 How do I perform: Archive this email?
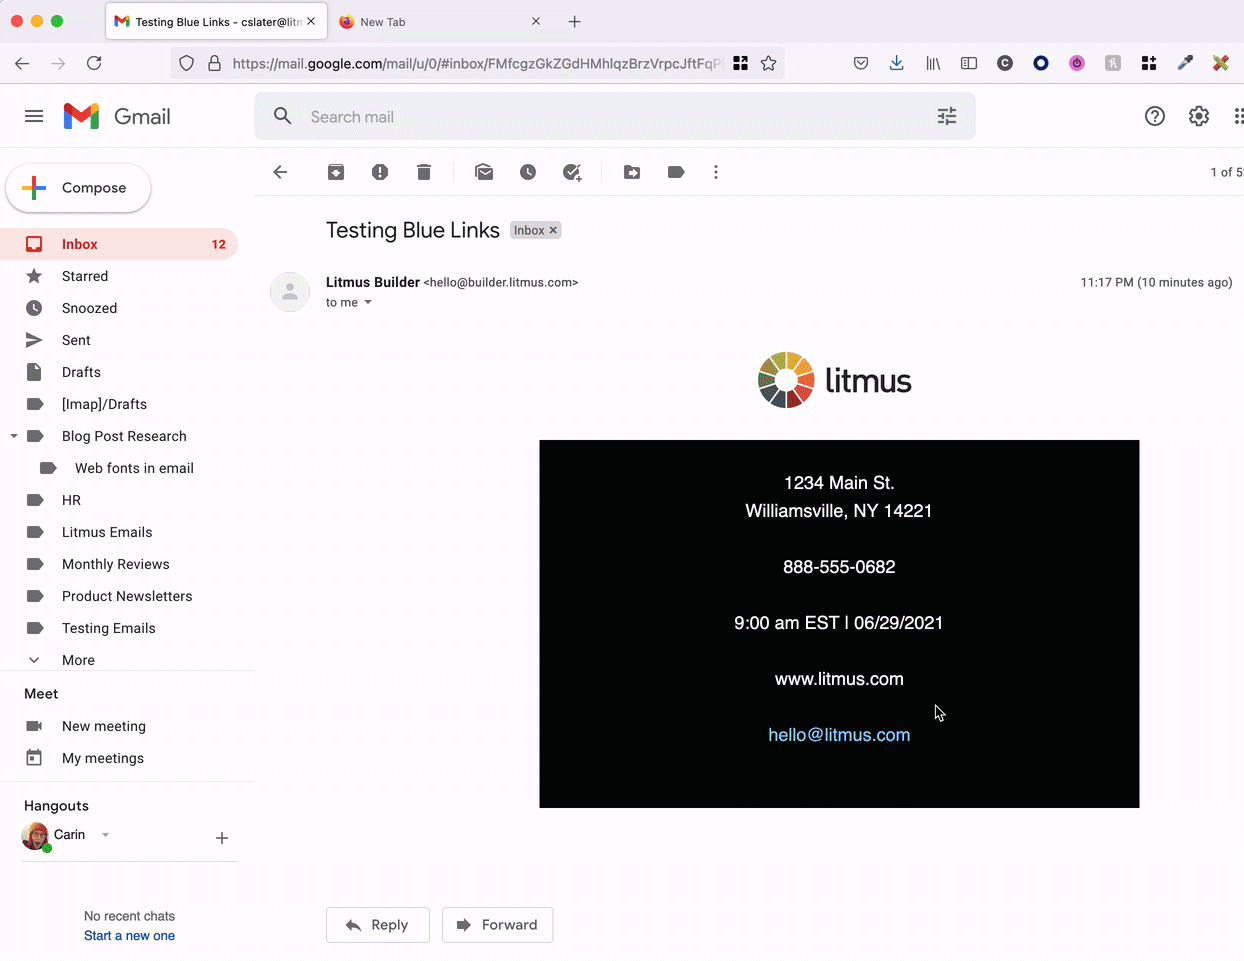tap(336, 172)
